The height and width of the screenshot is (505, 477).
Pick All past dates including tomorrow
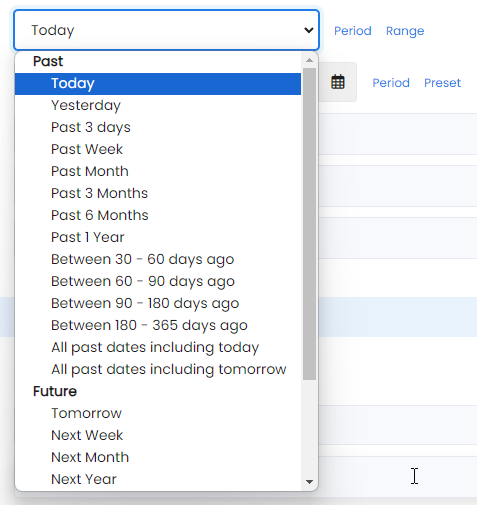click(x=158, y=369)
